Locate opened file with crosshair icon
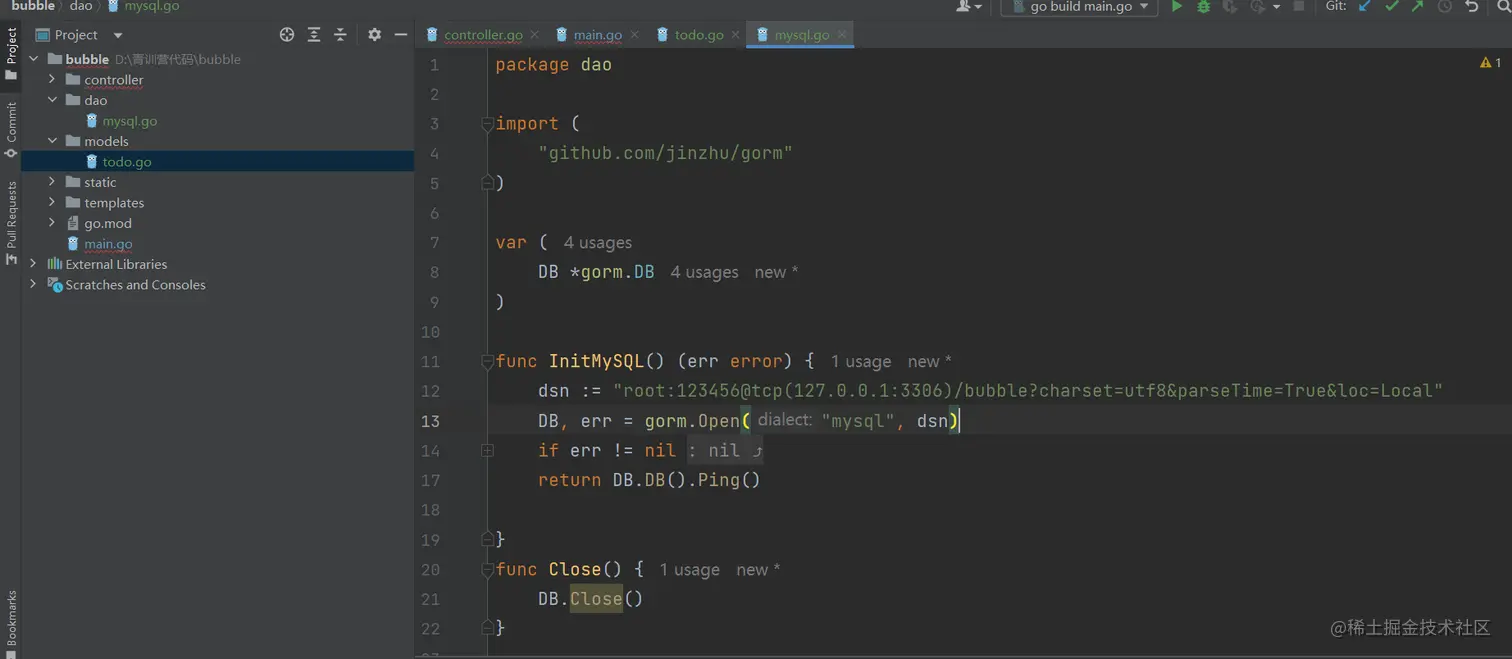The image size is (1512, 659). pyautogui.click(x=287, y=34)
